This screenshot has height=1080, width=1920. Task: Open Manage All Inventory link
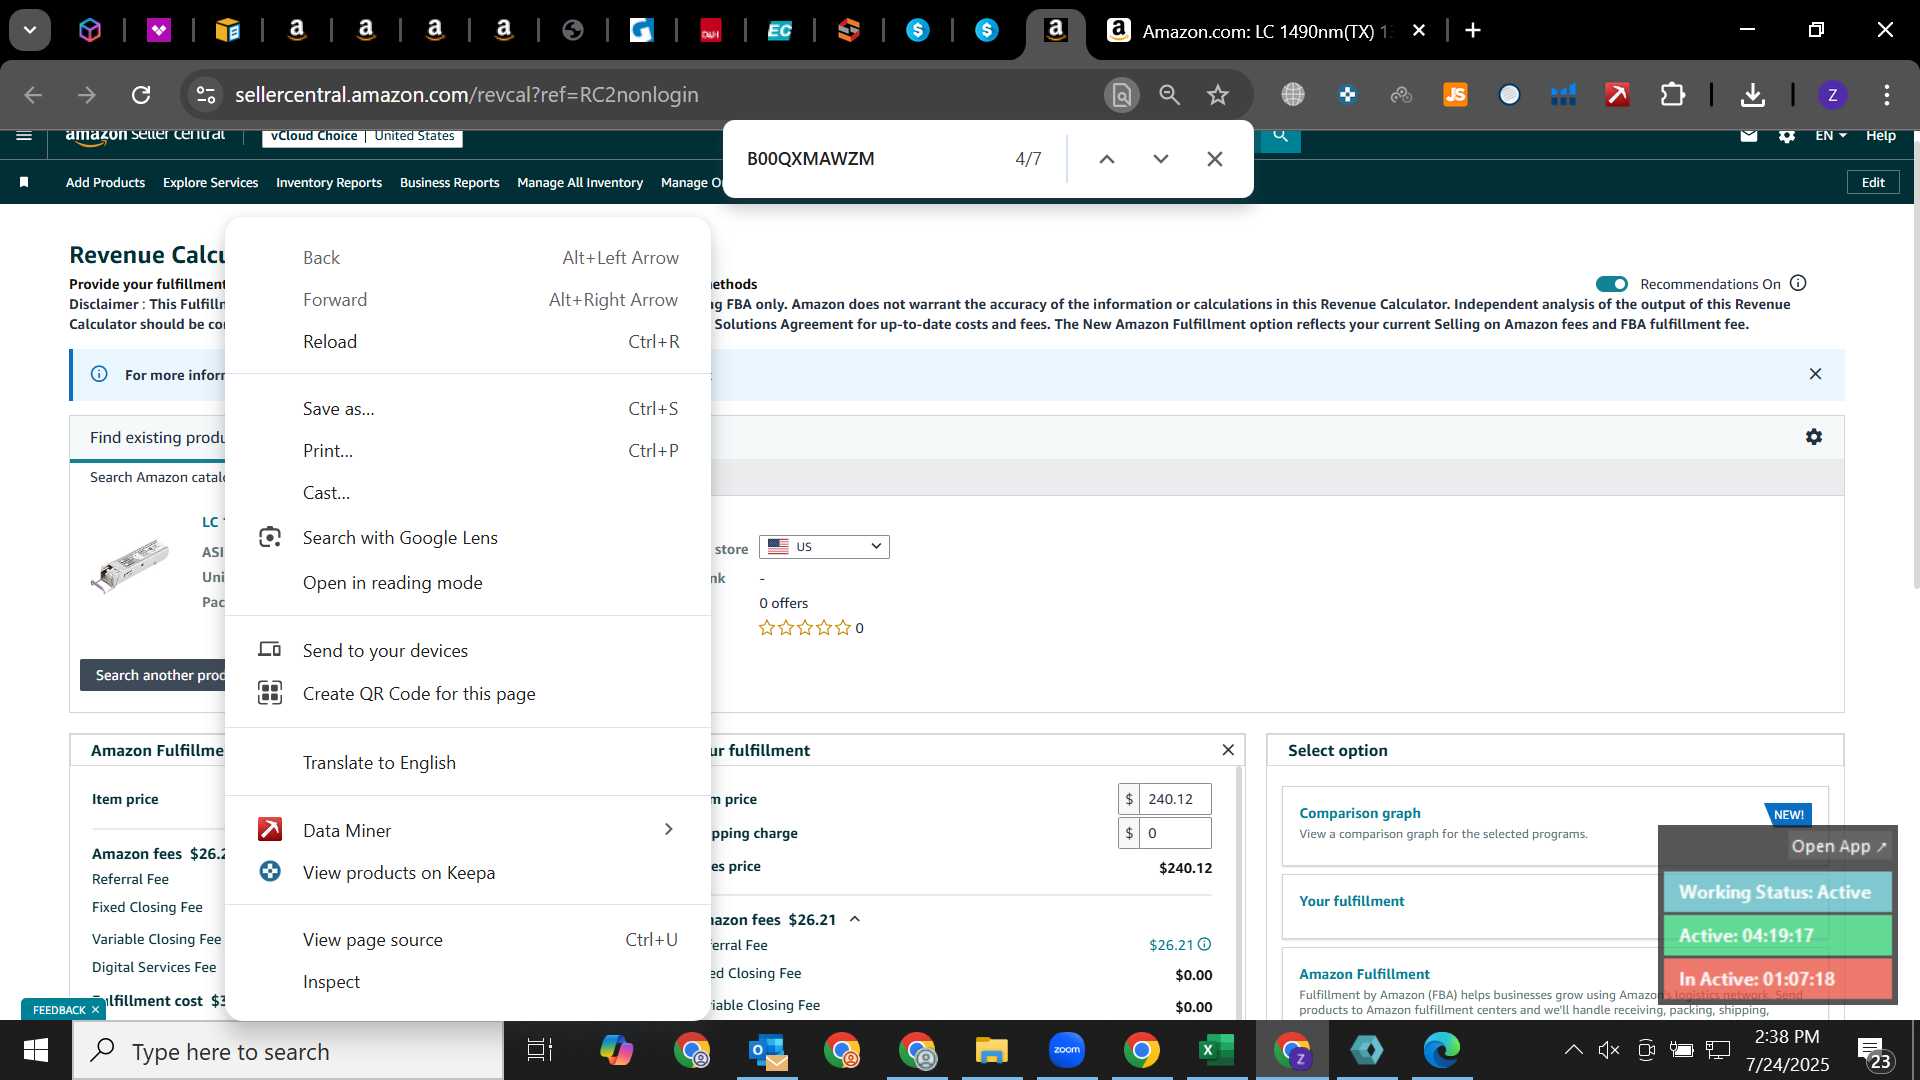click(580, 183)
